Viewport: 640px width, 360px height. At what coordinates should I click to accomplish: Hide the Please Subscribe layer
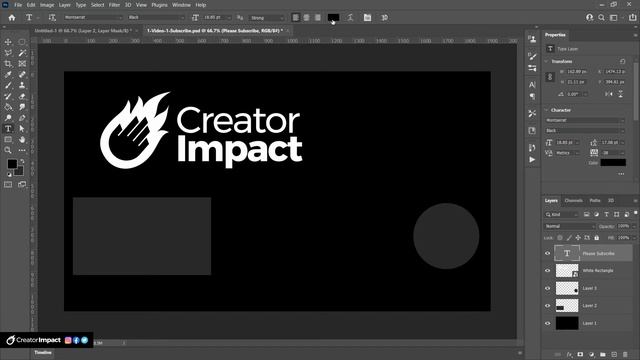[x=548, y=253]
